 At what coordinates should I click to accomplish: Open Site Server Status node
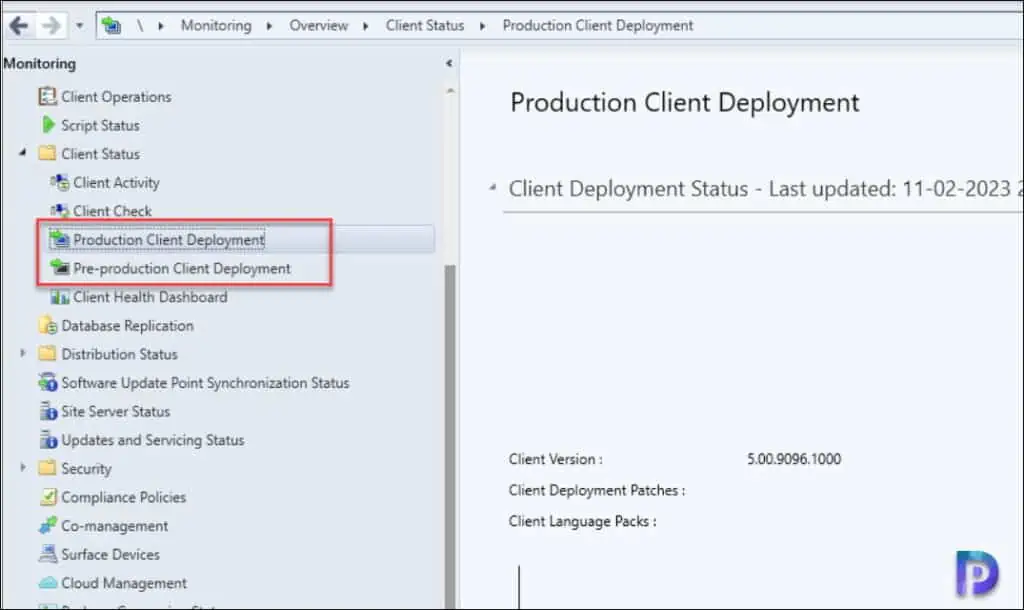coord(116,411)
